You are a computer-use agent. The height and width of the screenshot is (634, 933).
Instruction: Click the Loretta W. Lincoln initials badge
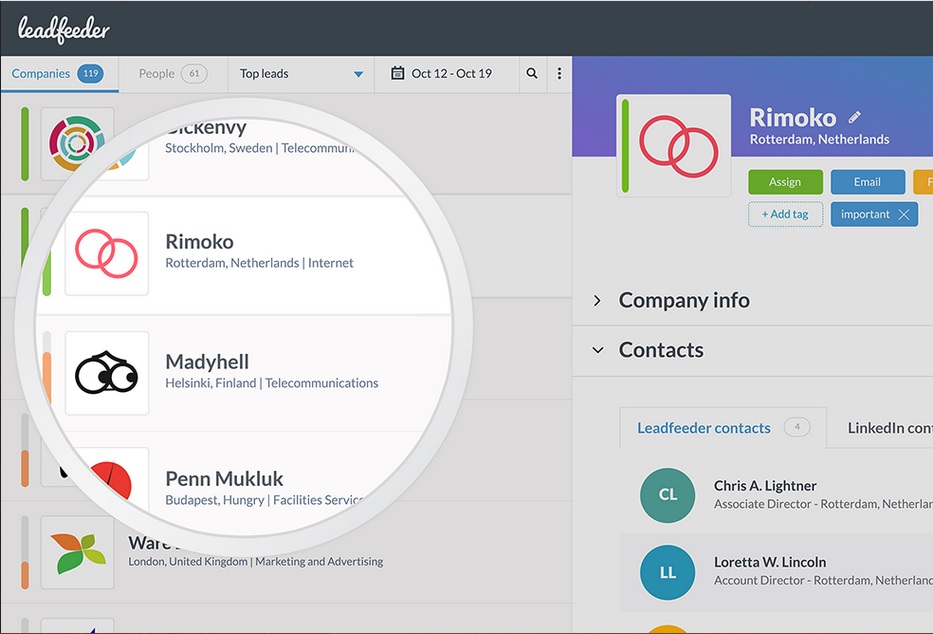coord(667,573)
